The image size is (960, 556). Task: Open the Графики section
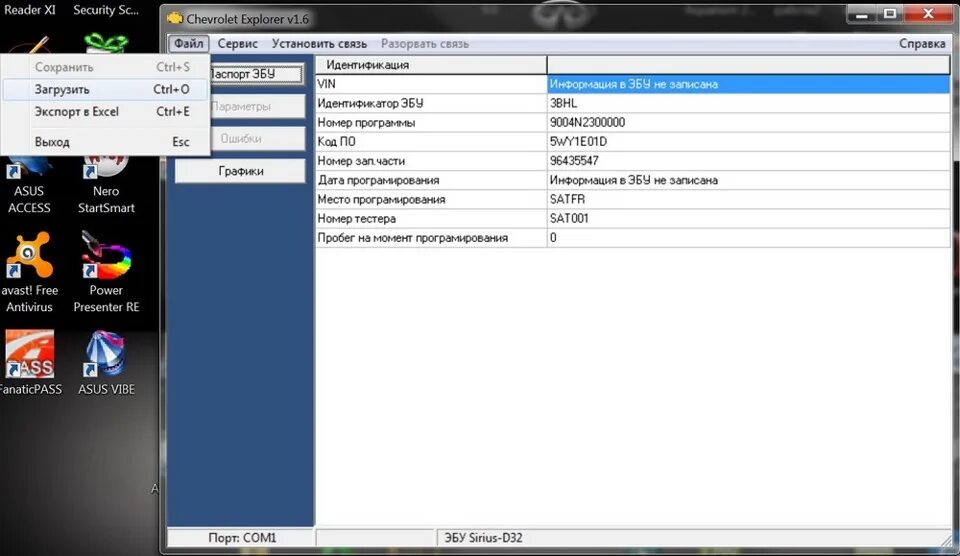(x=241, y=171)
